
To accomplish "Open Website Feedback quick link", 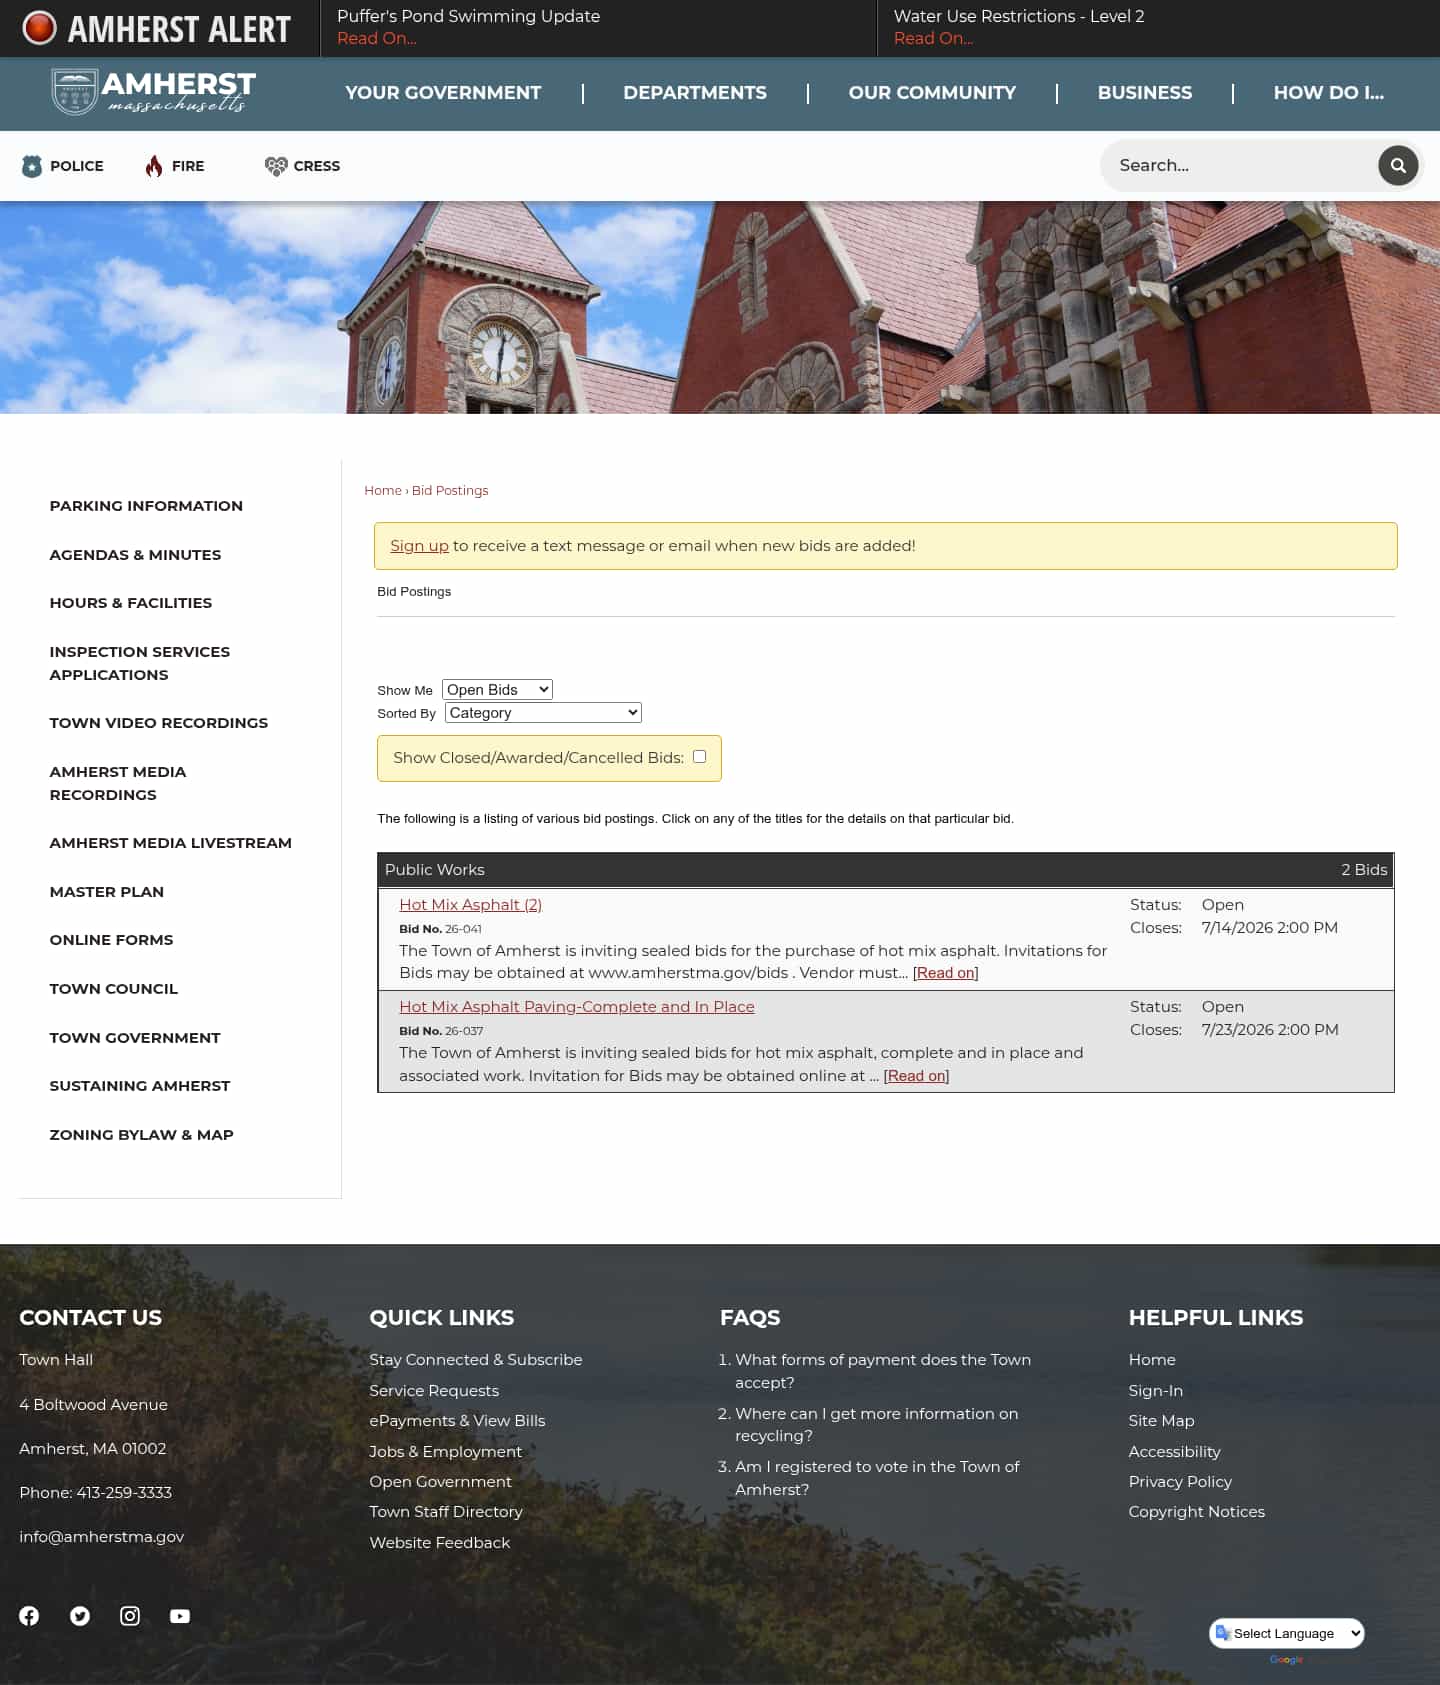I will coord(440,1543).
